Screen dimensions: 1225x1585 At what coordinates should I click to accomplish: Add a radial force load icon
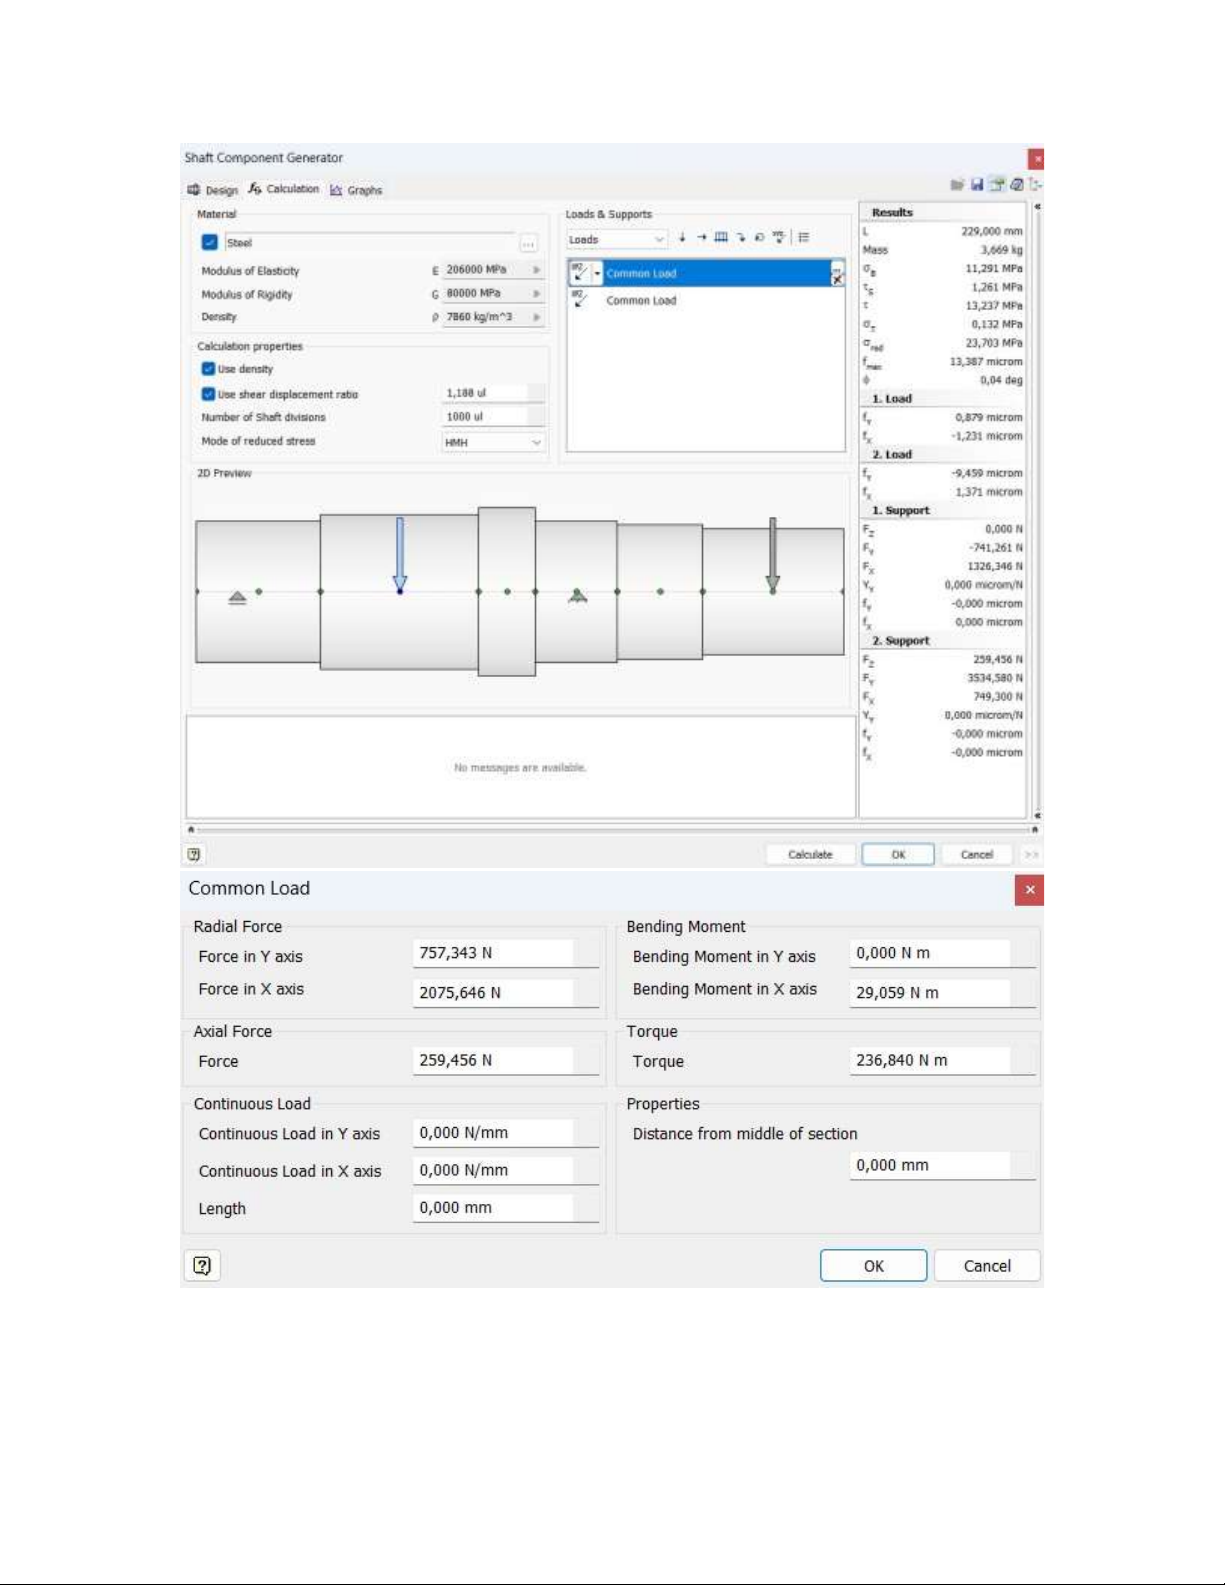point(682,238)
